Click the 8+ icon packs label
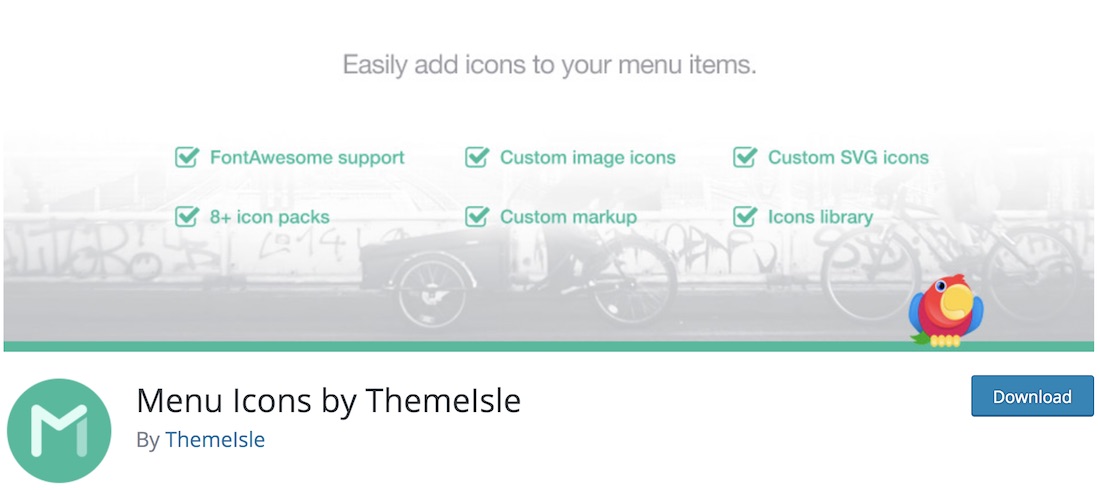1100x490 pixels. pyautogui.click(x=269, y=216)
